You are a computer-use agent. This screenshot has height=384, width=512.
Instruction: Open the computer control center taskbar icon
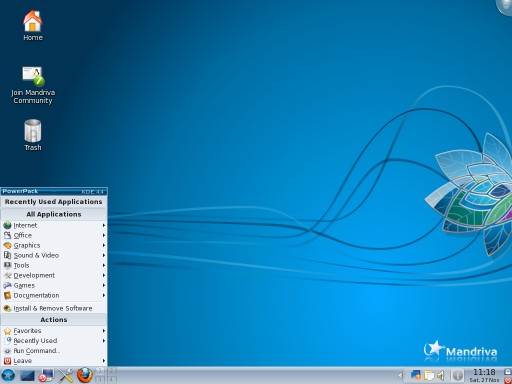(x=47, y=375)
